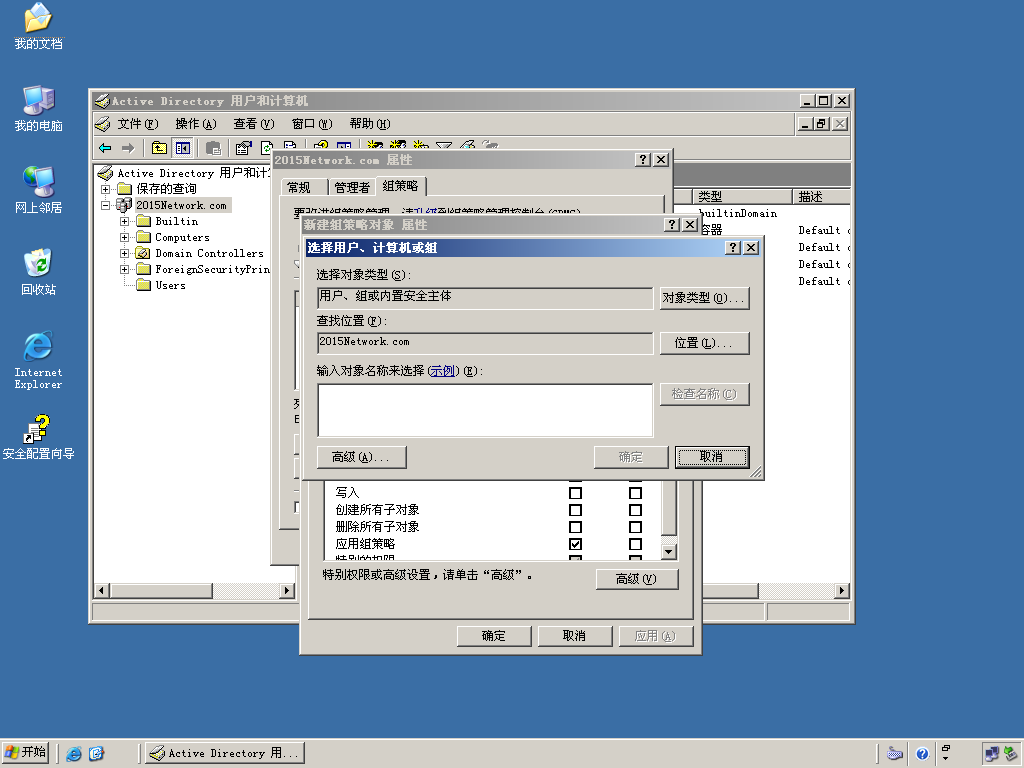Viewport: 1024px width, 768px height.
Task: Click the Back arrow in the toolbar
Action: pyautogui.click(x=105, y=148)
